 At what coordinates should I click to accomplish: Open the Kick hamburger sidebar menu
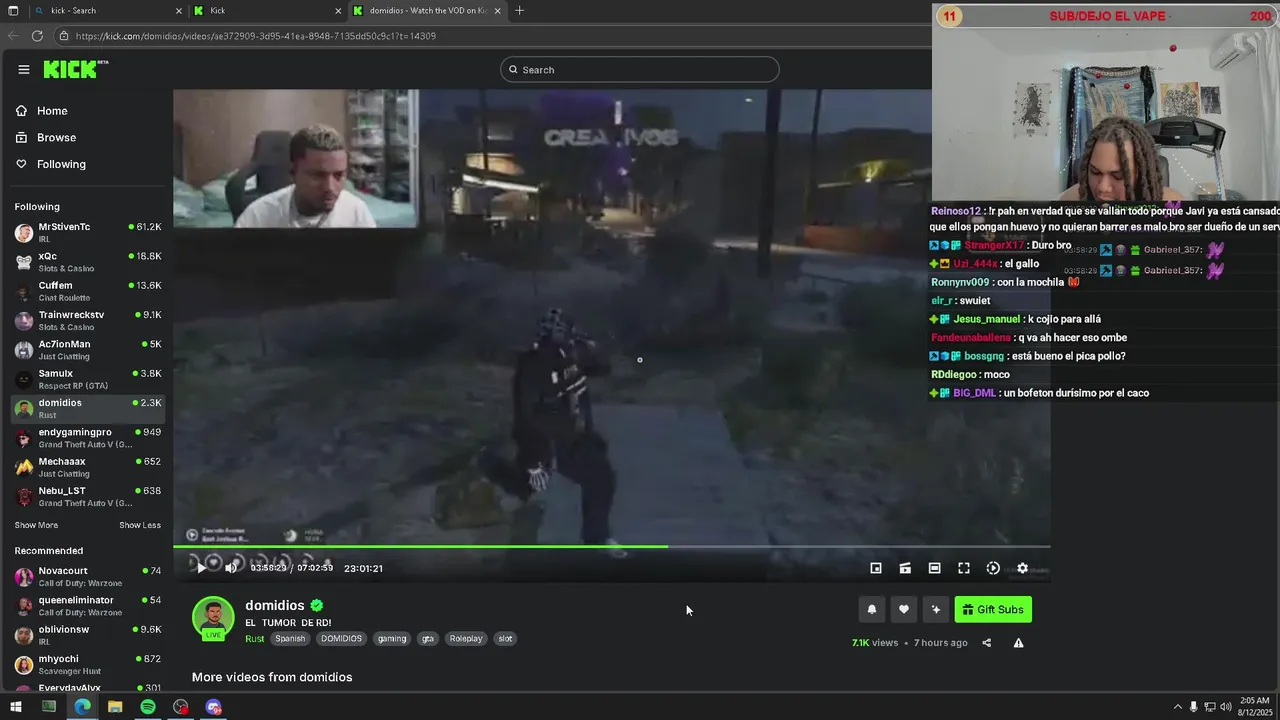(x=24, y=69)
